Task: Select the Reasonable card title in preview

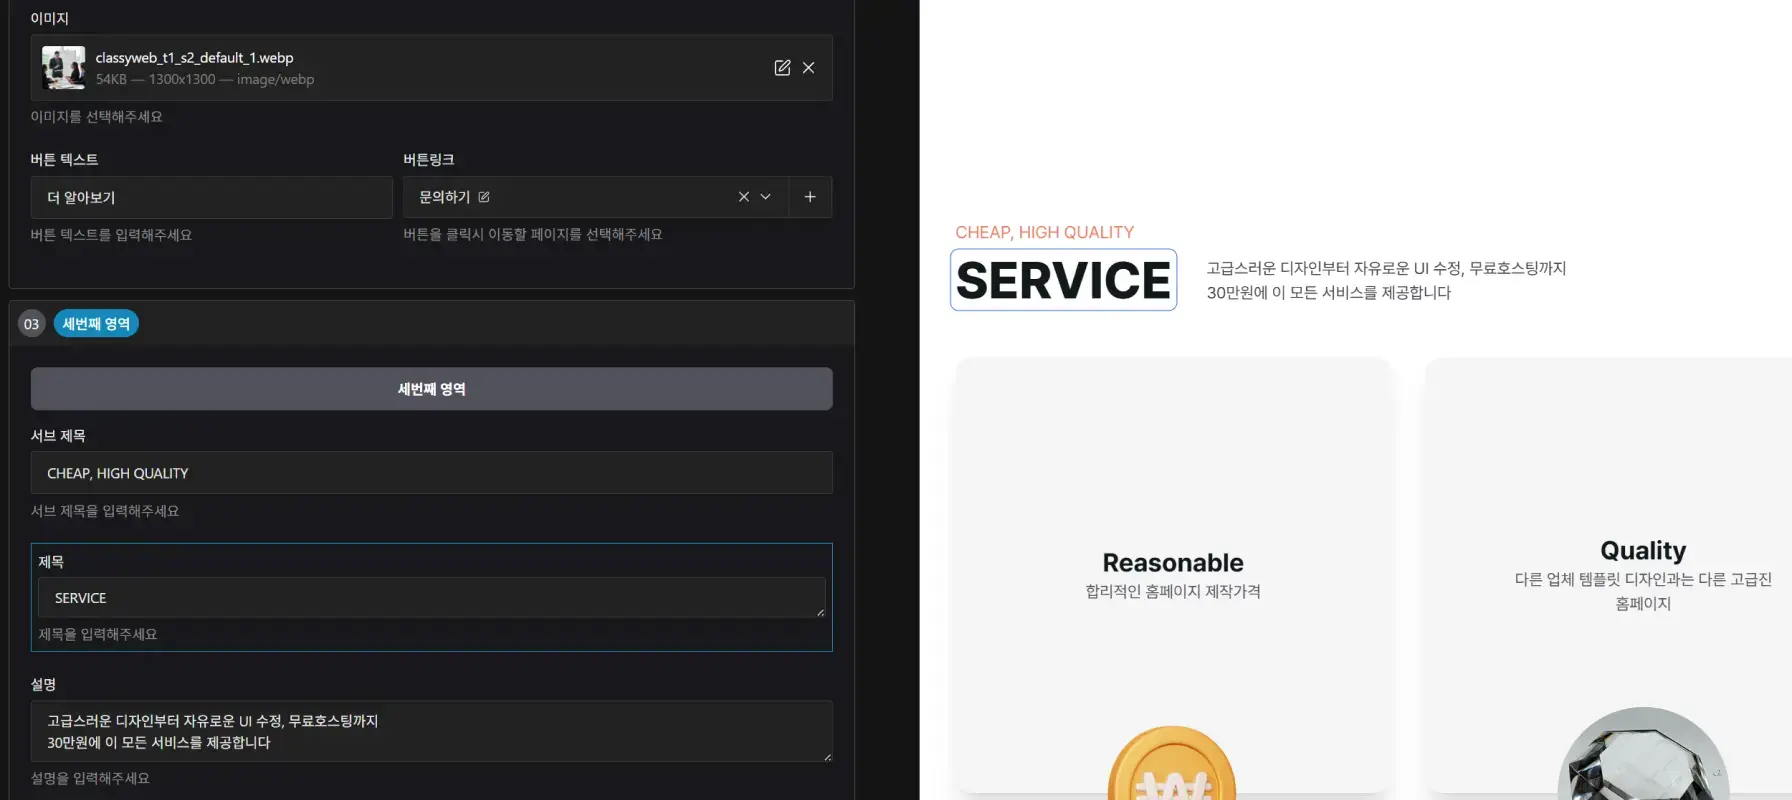Action: [x=1172, y=563]
